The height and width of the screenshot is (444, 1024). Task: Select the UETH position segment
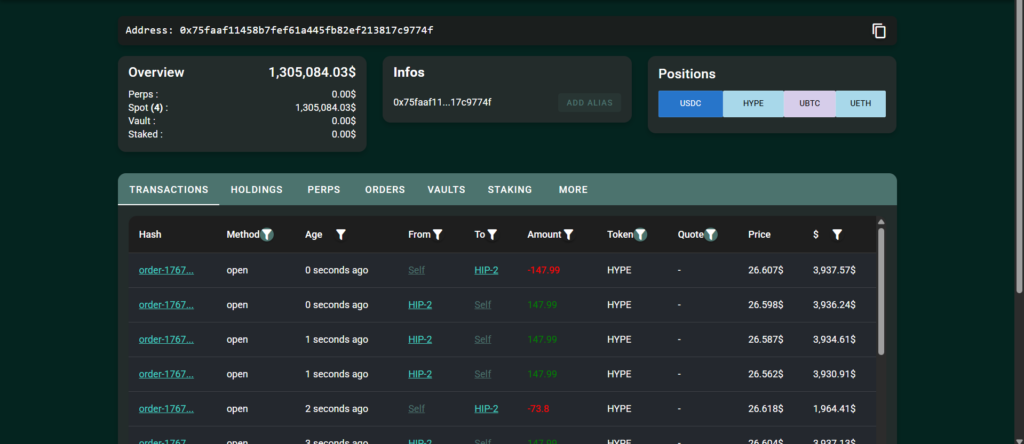(860, 104)
